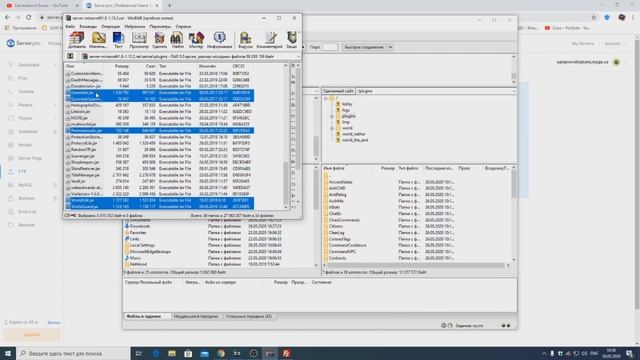Open the Справка menu in WinRAR
The height and width of the screenshot is (360, 640).
coord(183,27)
